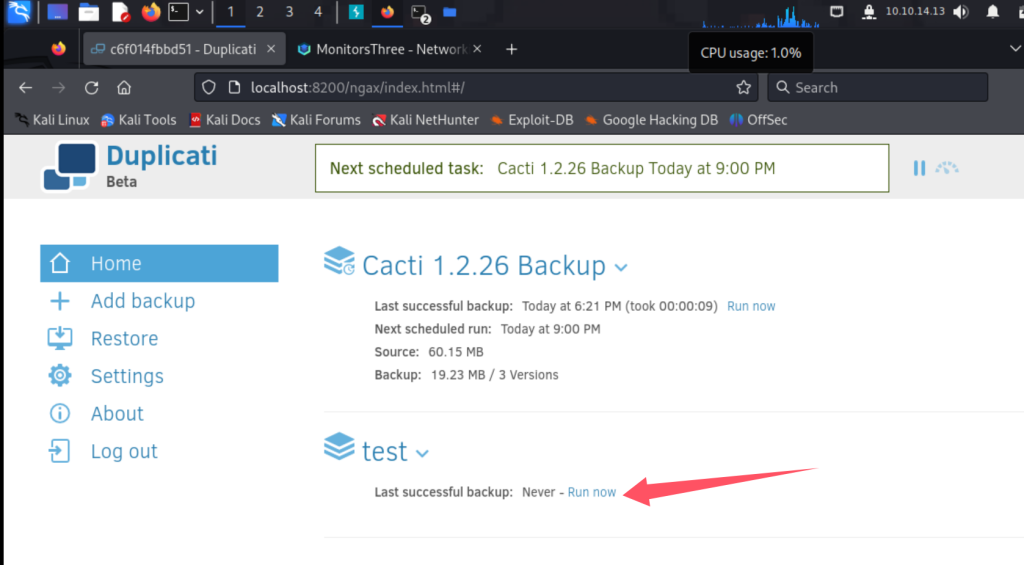The height and width of the screenshot is (565, 1024).
Task: Open Kali NetHunter bookmark
Action: point(426,120)
